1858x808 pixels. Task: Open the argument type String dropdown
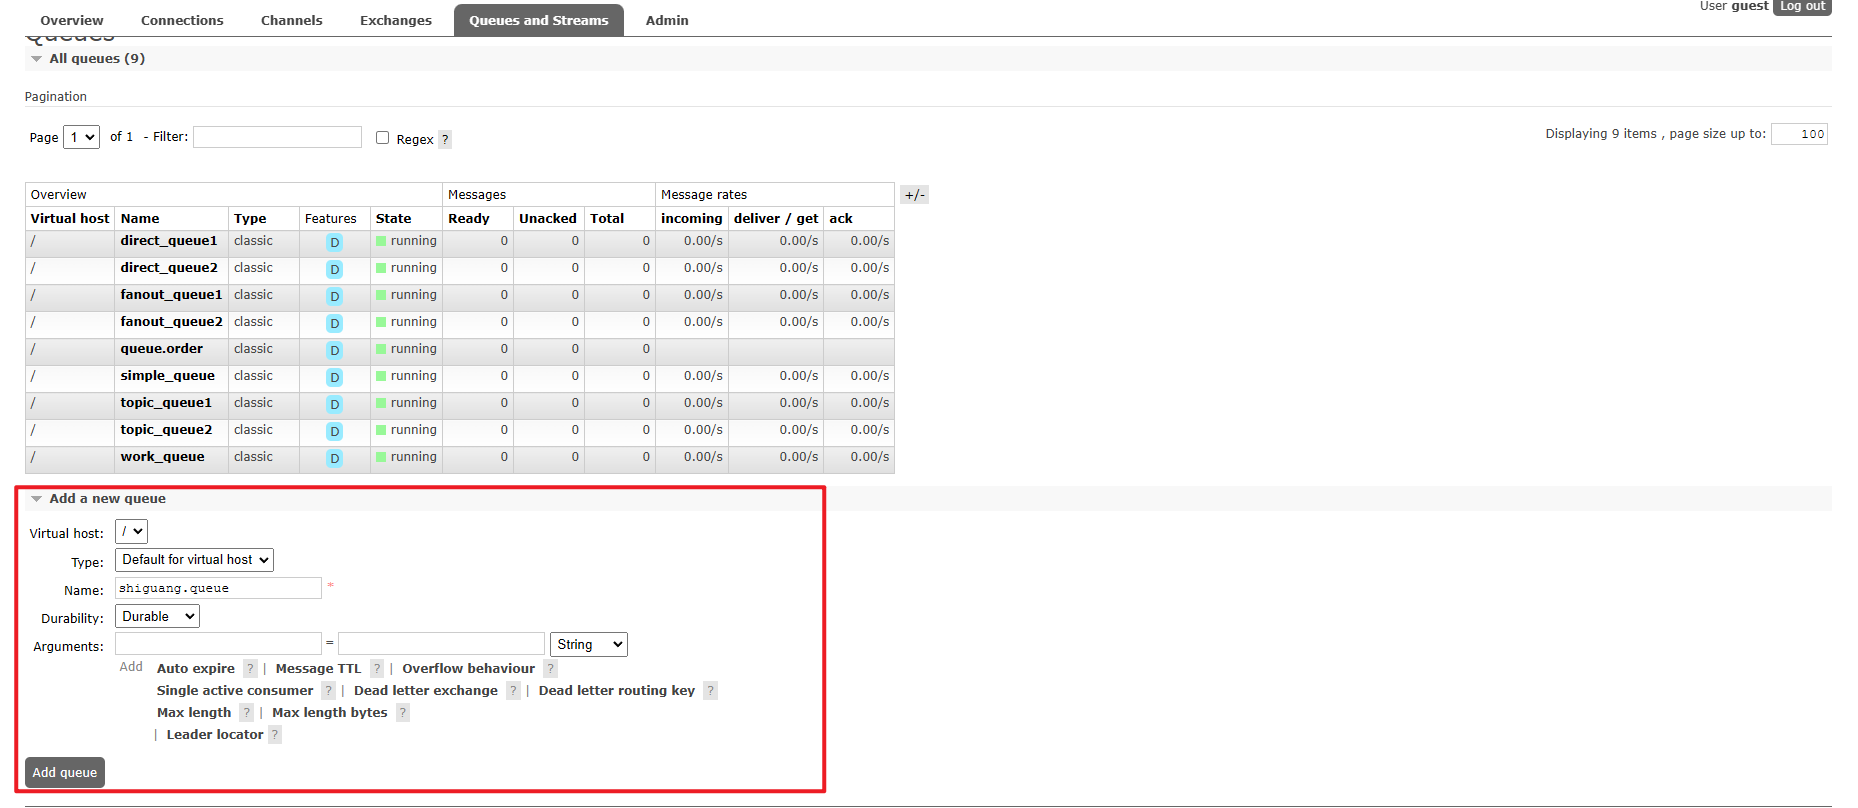589,645
